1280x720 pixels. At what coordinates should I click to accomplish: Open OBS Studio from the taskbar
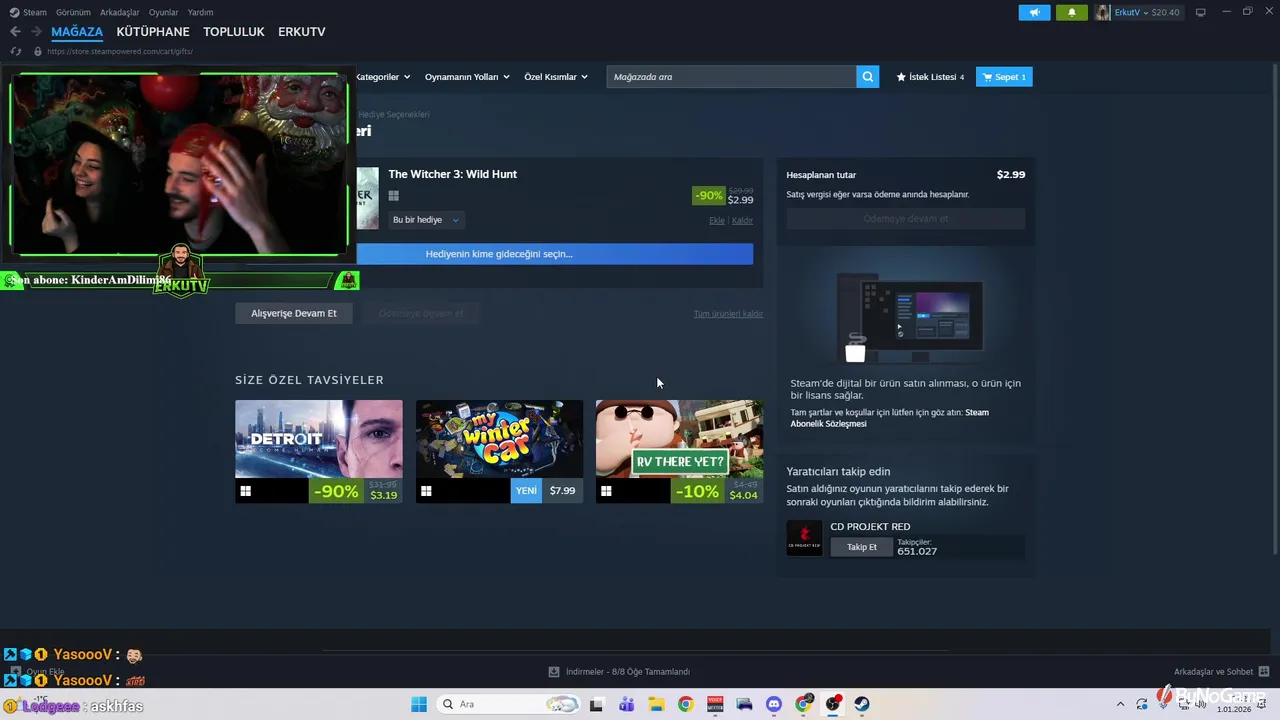[832, 704]
